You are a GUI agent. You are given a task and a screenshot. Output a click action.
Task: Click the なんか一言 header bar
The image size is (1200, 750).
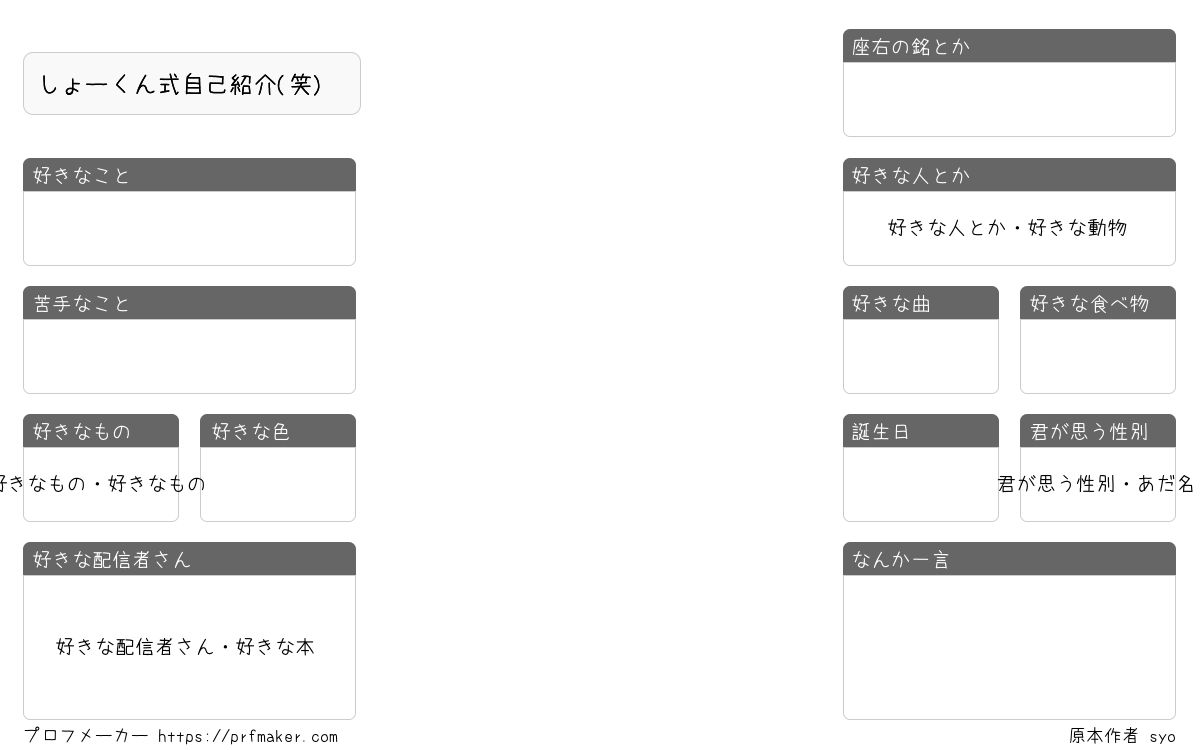1009,559
